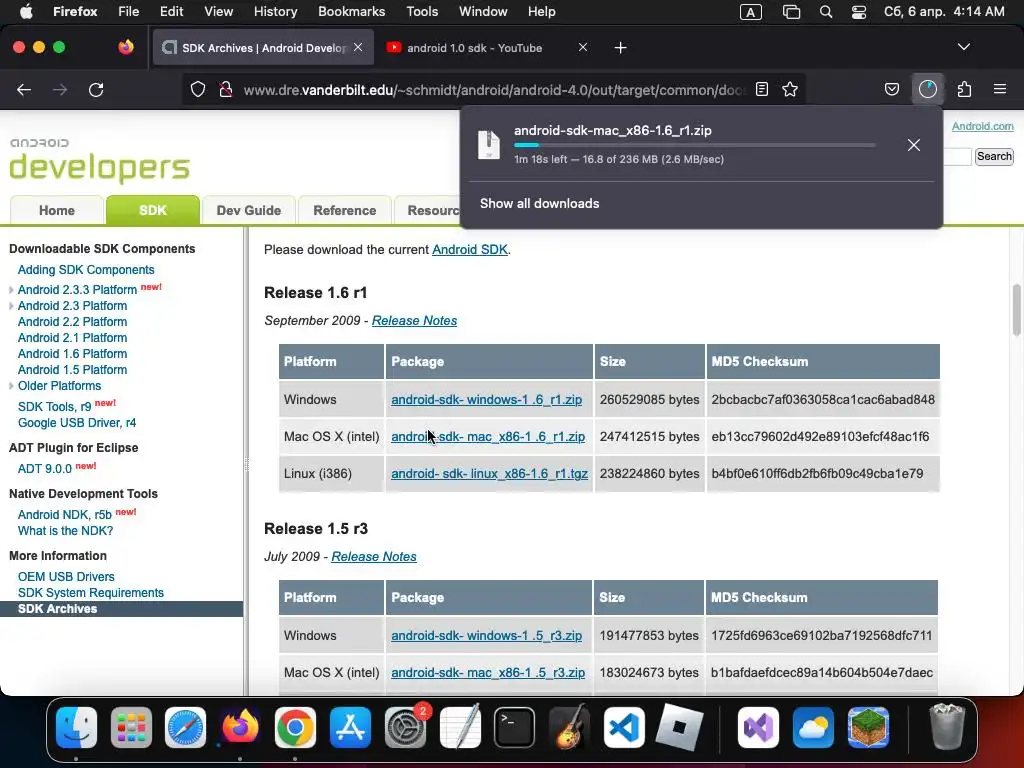This screenshot has width=1024, height=768.
Task: Toggle Reader View icon in address bar
Action: pyautogui.click(x=761, y=89)
